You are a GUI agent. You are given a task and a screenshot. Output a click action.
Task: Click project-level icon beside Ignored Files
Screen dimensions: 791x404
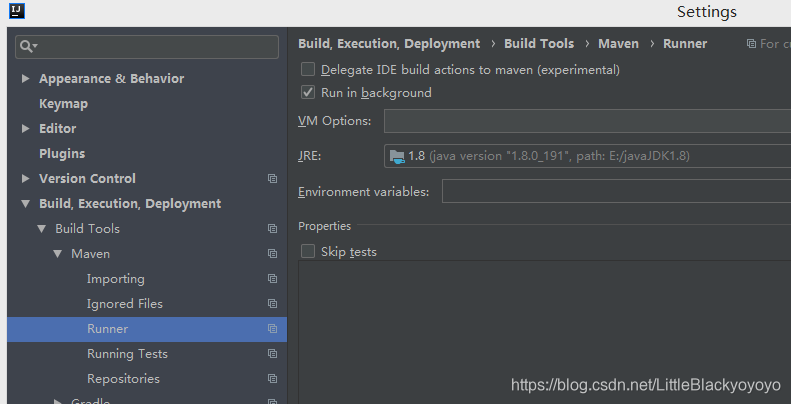(272, 304)
